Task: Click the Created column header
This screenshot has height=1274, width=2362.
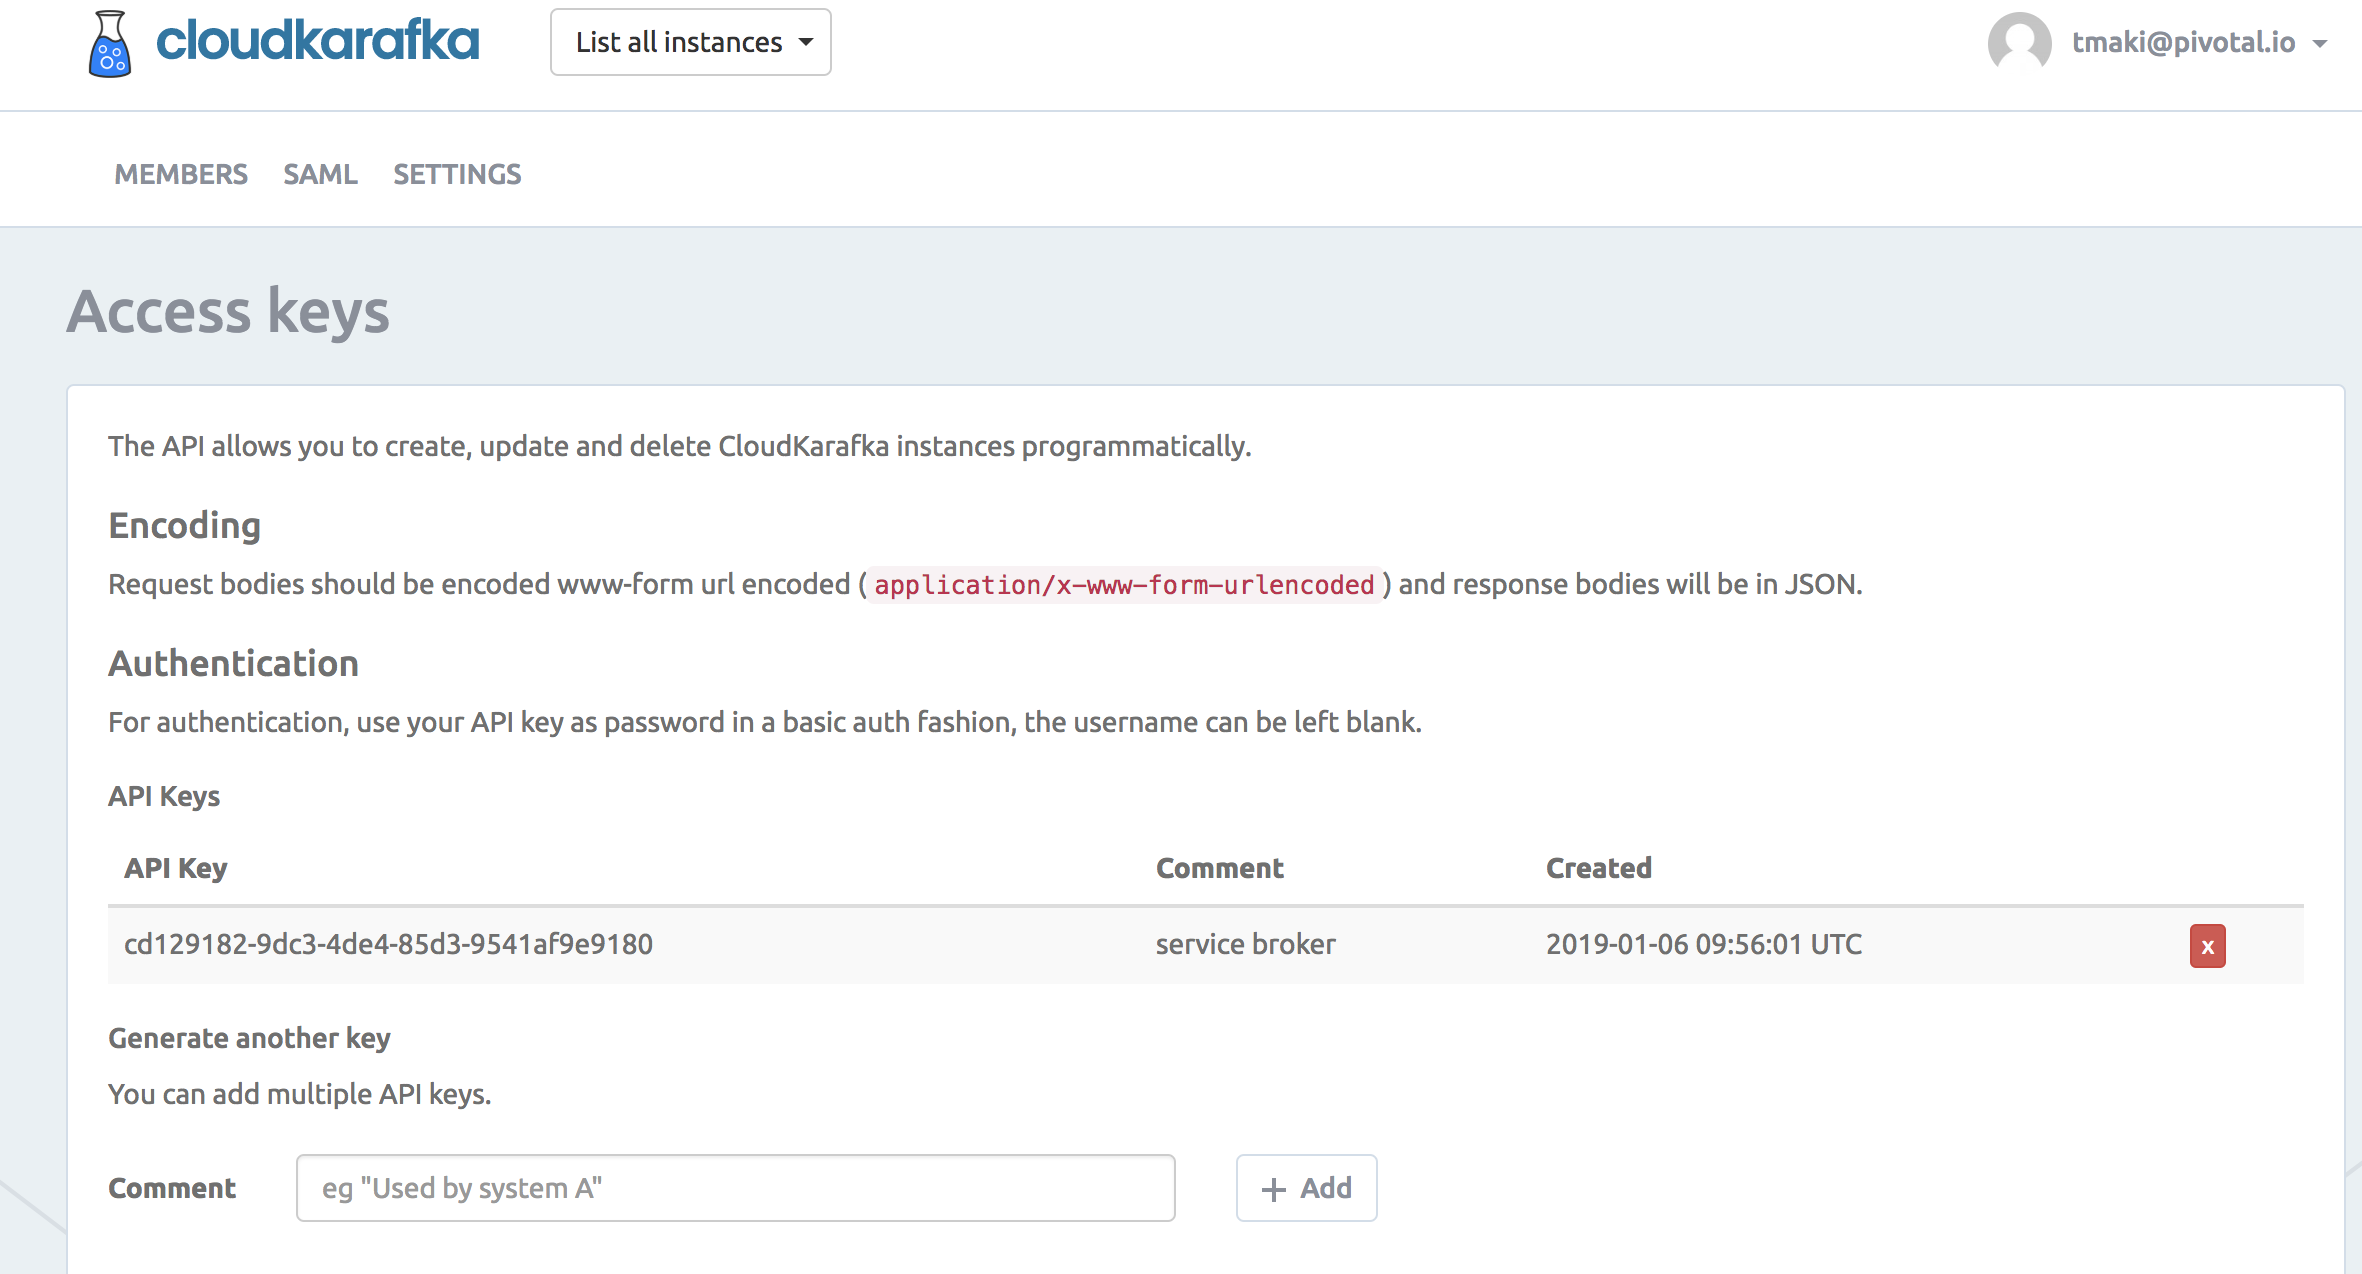Action: (x=1598, y=868)
